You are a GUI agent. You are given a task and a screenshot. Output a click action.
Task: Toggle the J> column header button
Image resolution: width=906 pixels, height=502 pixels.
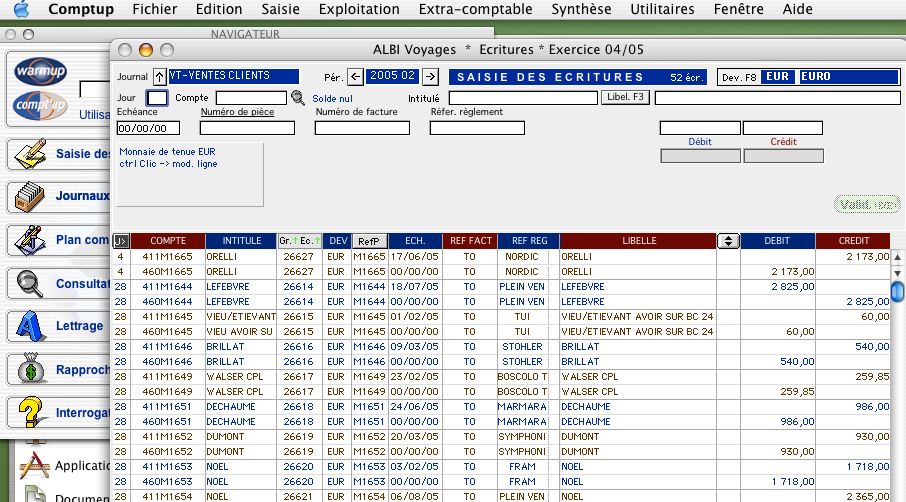[x=121, y=241]
